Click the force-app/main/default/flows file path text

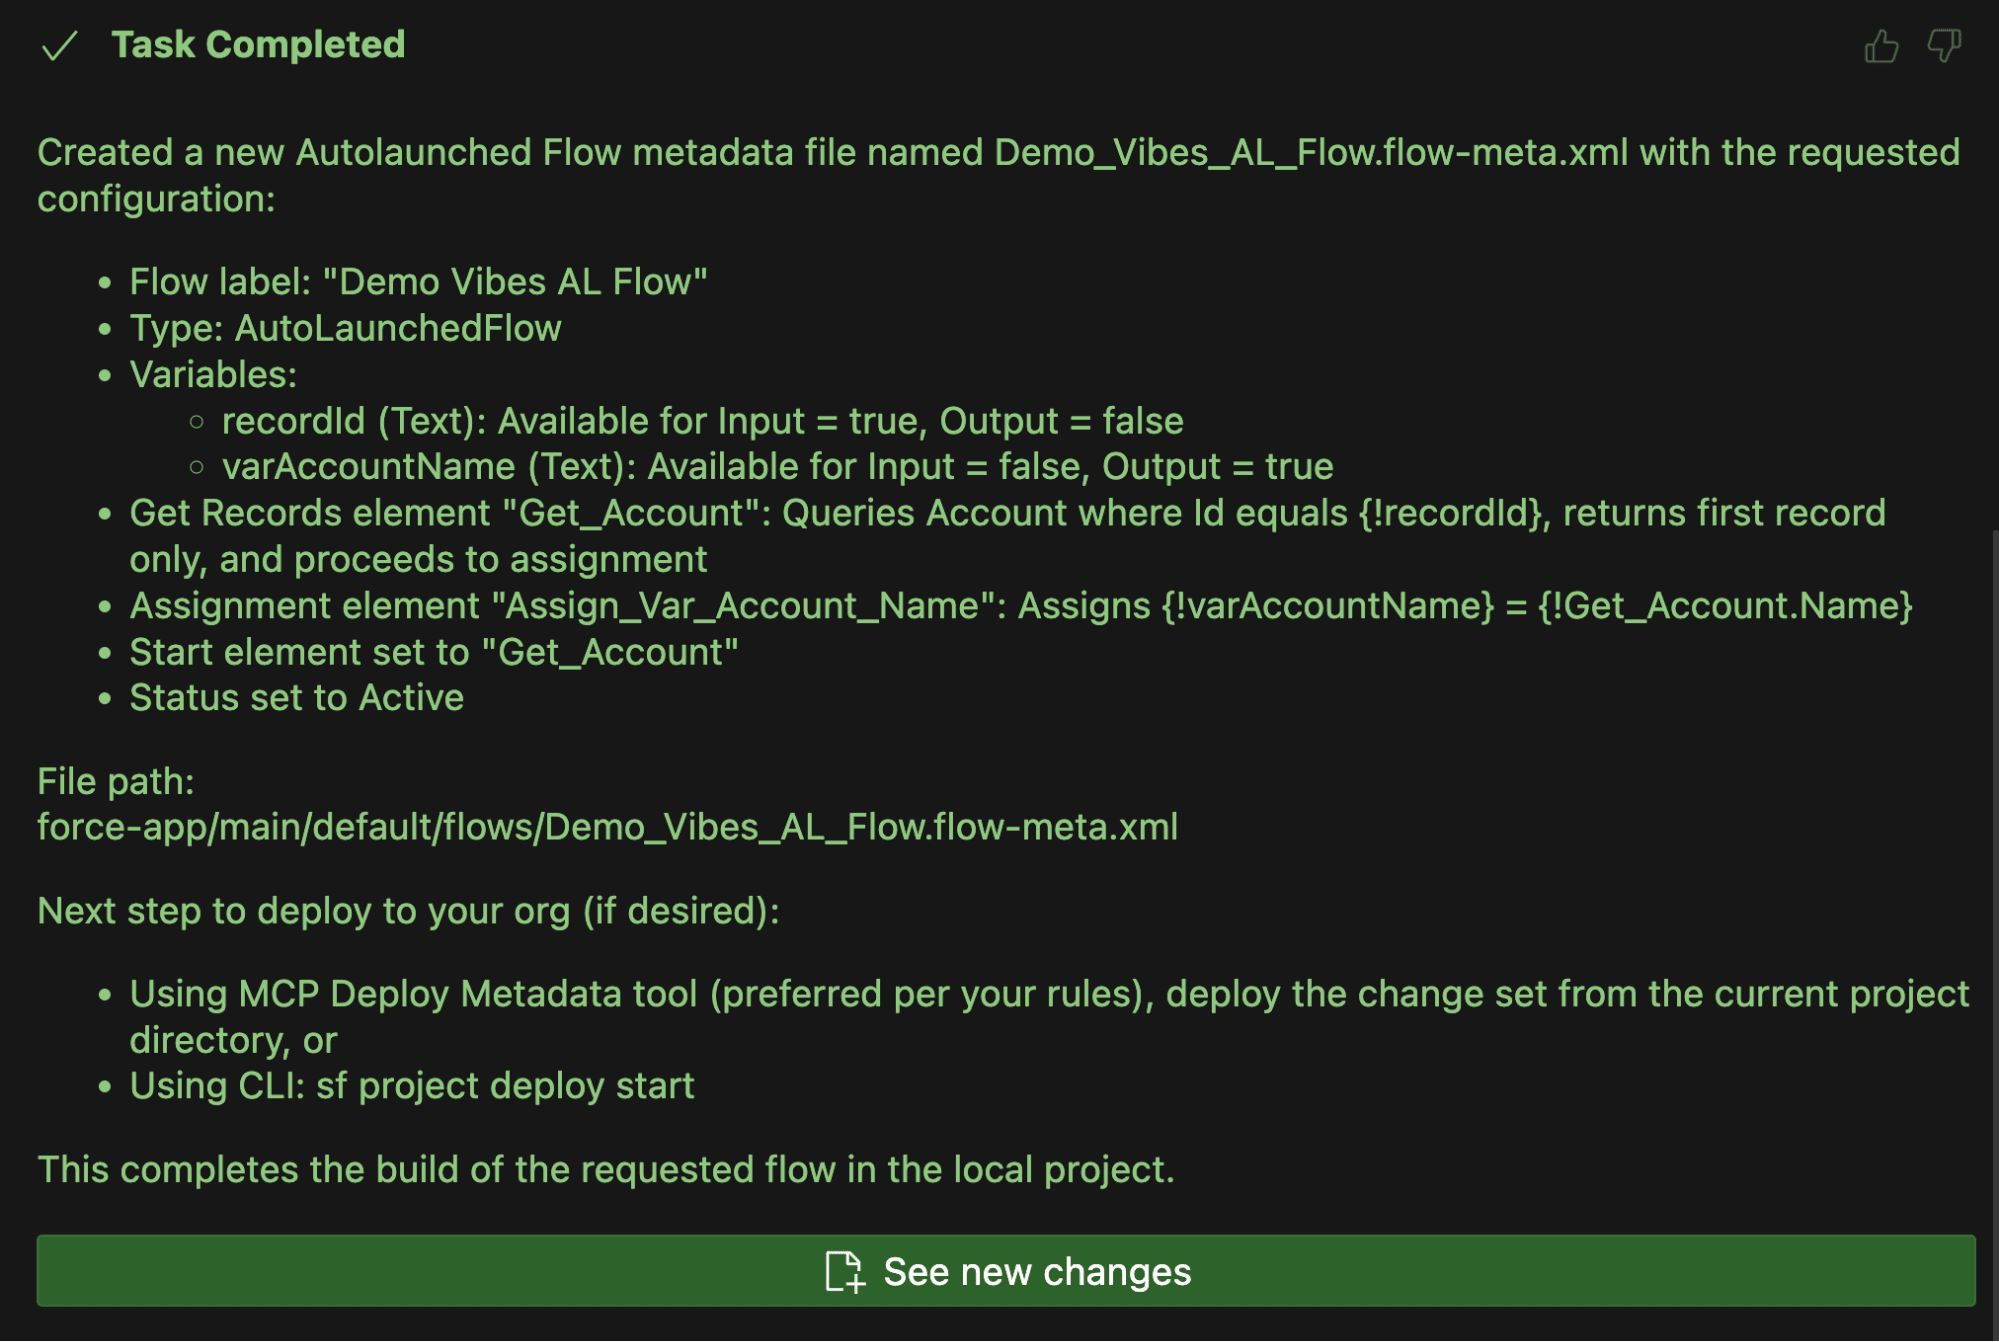coord(607,827)
